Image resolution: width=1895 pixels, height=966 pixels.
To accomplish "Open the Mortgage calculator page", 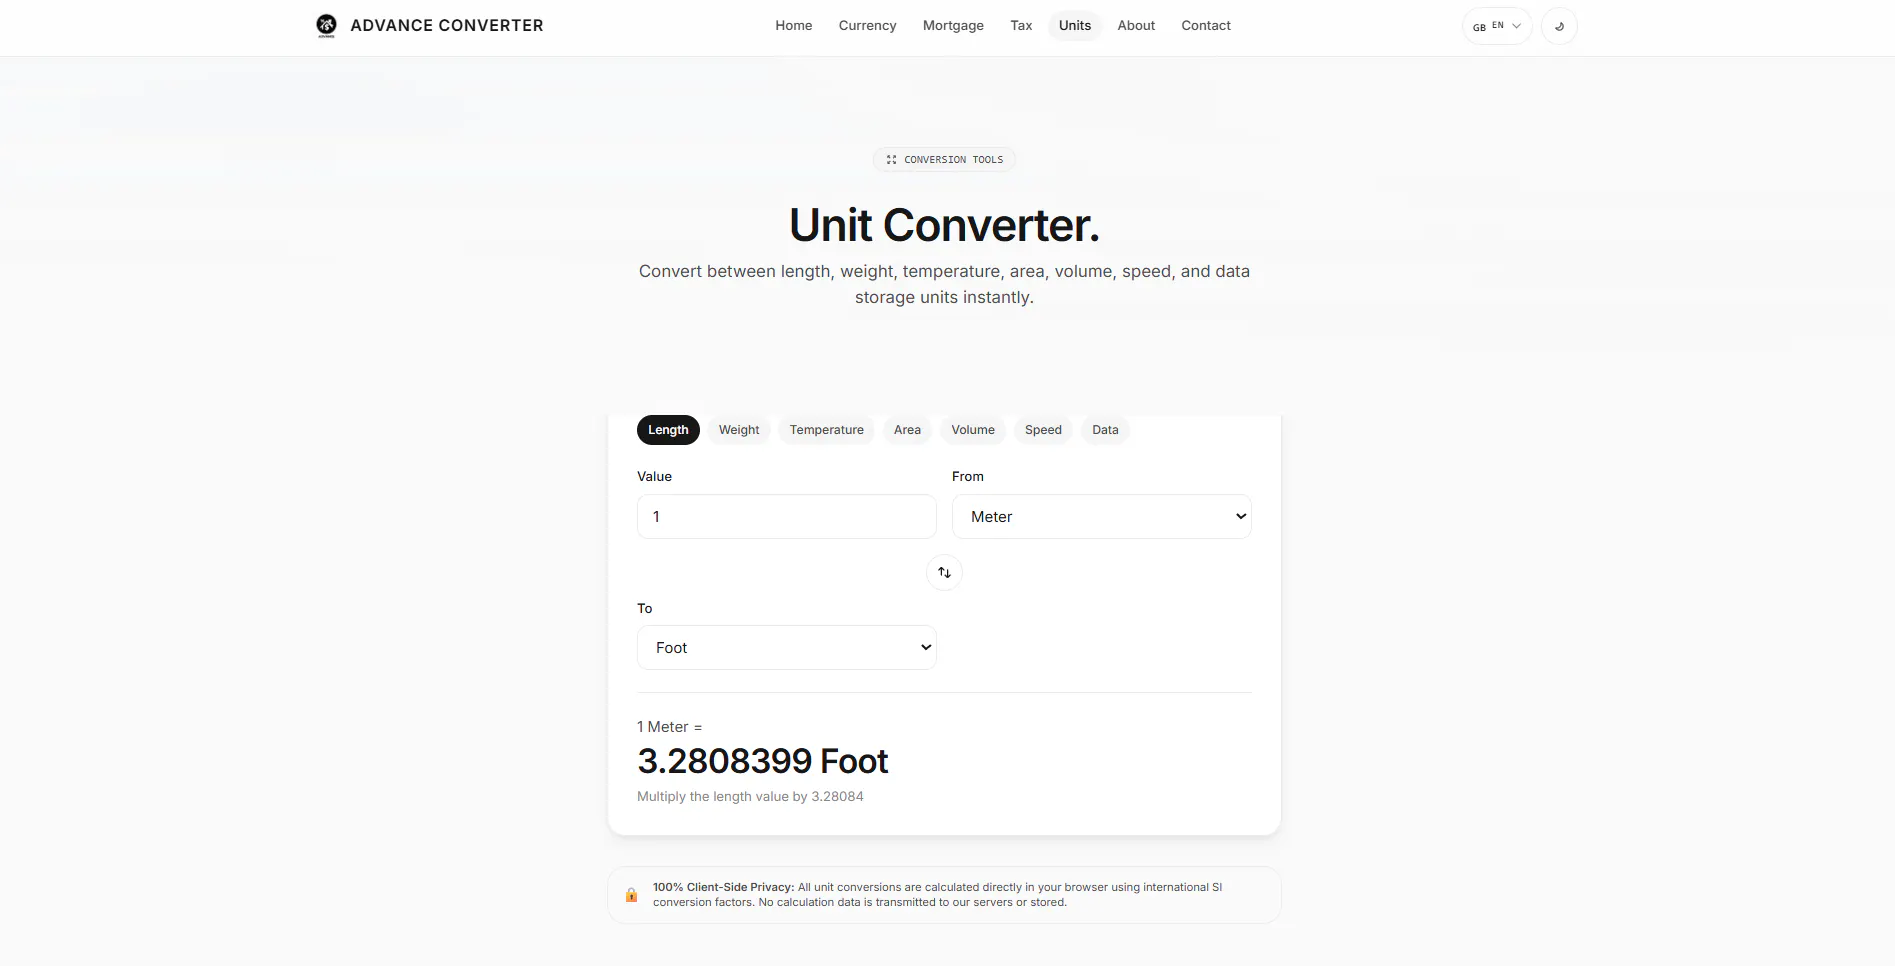I will pos(953,26).
